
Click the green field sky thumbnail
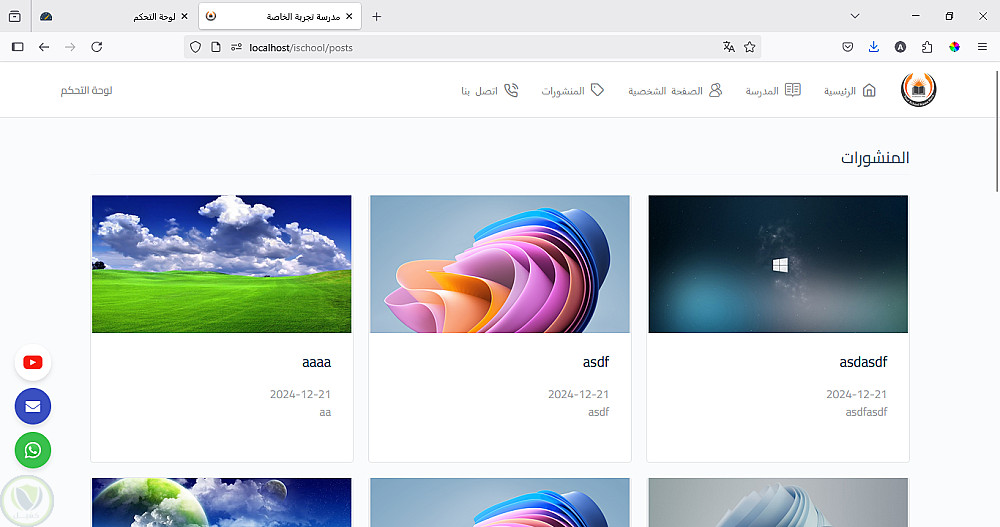point(221,264)
